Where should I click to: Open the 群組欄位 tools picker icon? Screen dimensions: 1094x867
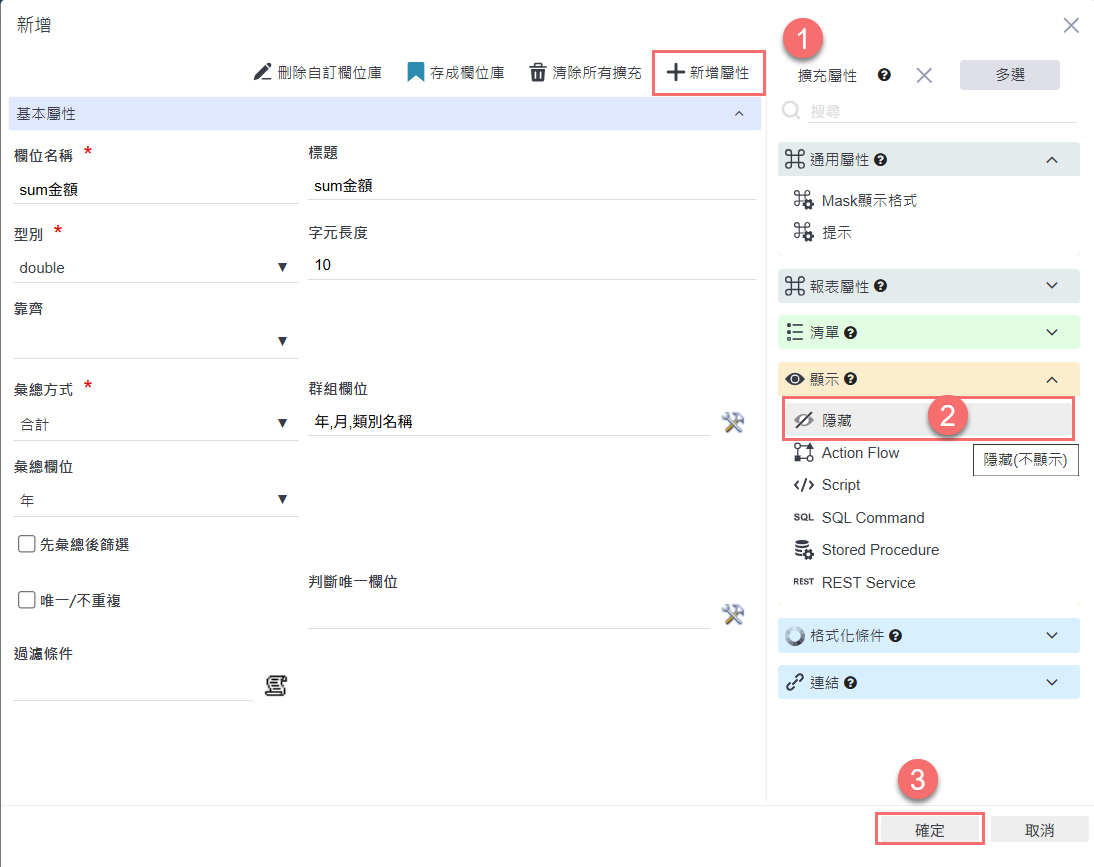pyautogui.click(x=733, y=423)
